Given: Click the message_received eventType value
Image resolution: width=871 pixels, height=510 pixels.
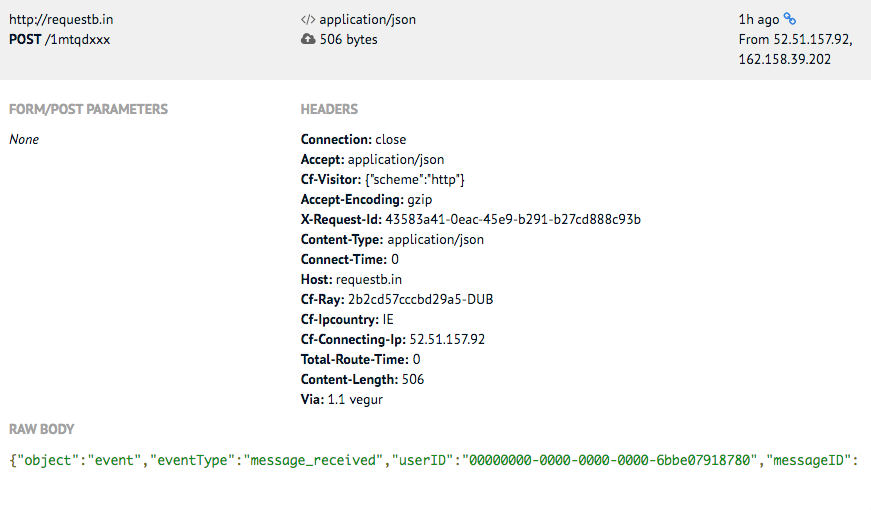Looking at the screenshot, I should click(313, 460).
